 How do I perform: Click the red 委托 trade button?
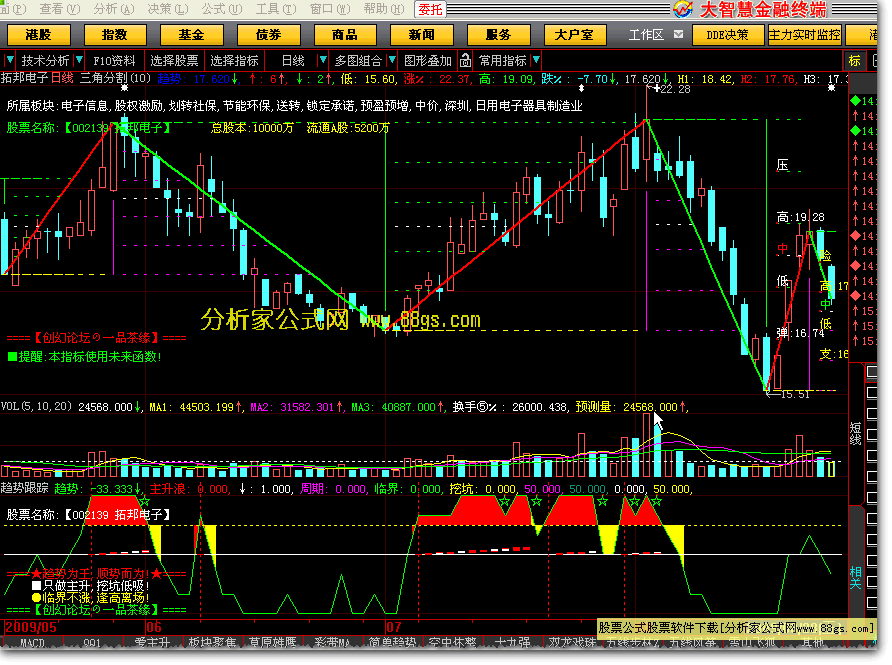[430, 9]
